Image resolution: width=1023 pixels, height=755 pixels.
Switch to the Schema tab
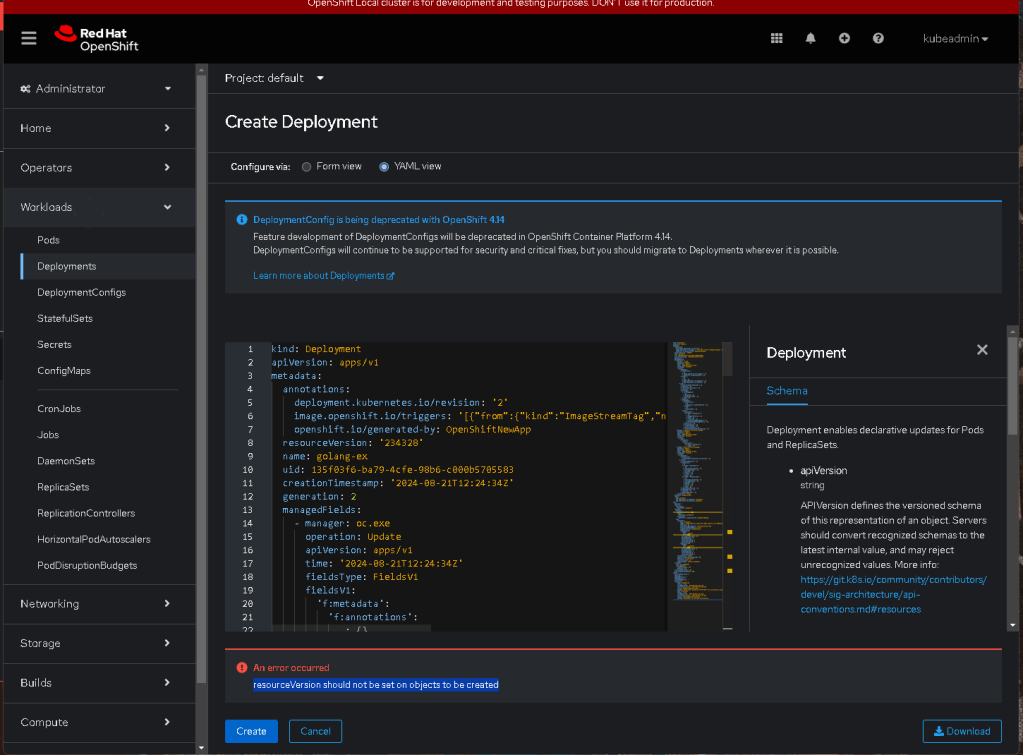(x=787, y=391)
